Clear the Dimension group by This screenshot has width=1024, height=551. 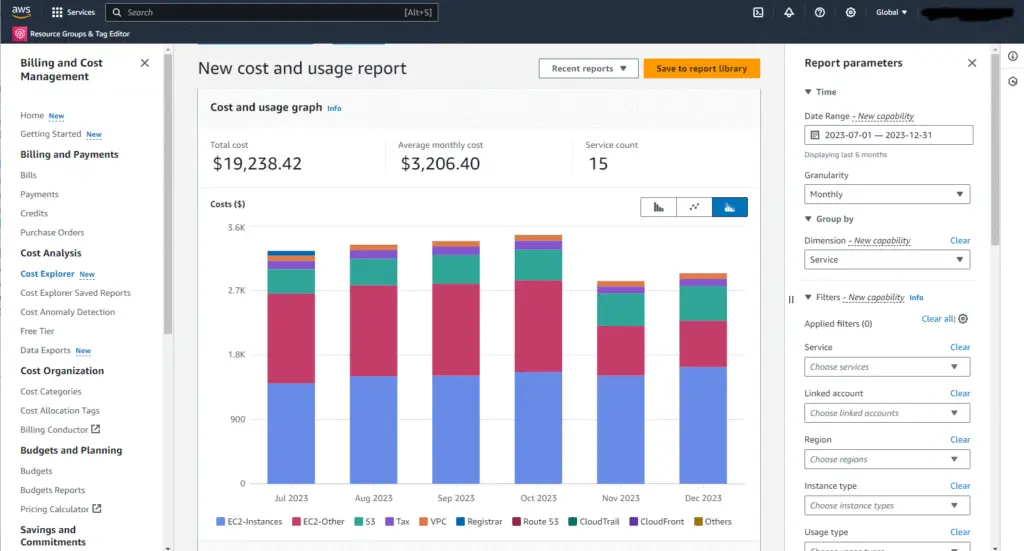pos(960,241)
